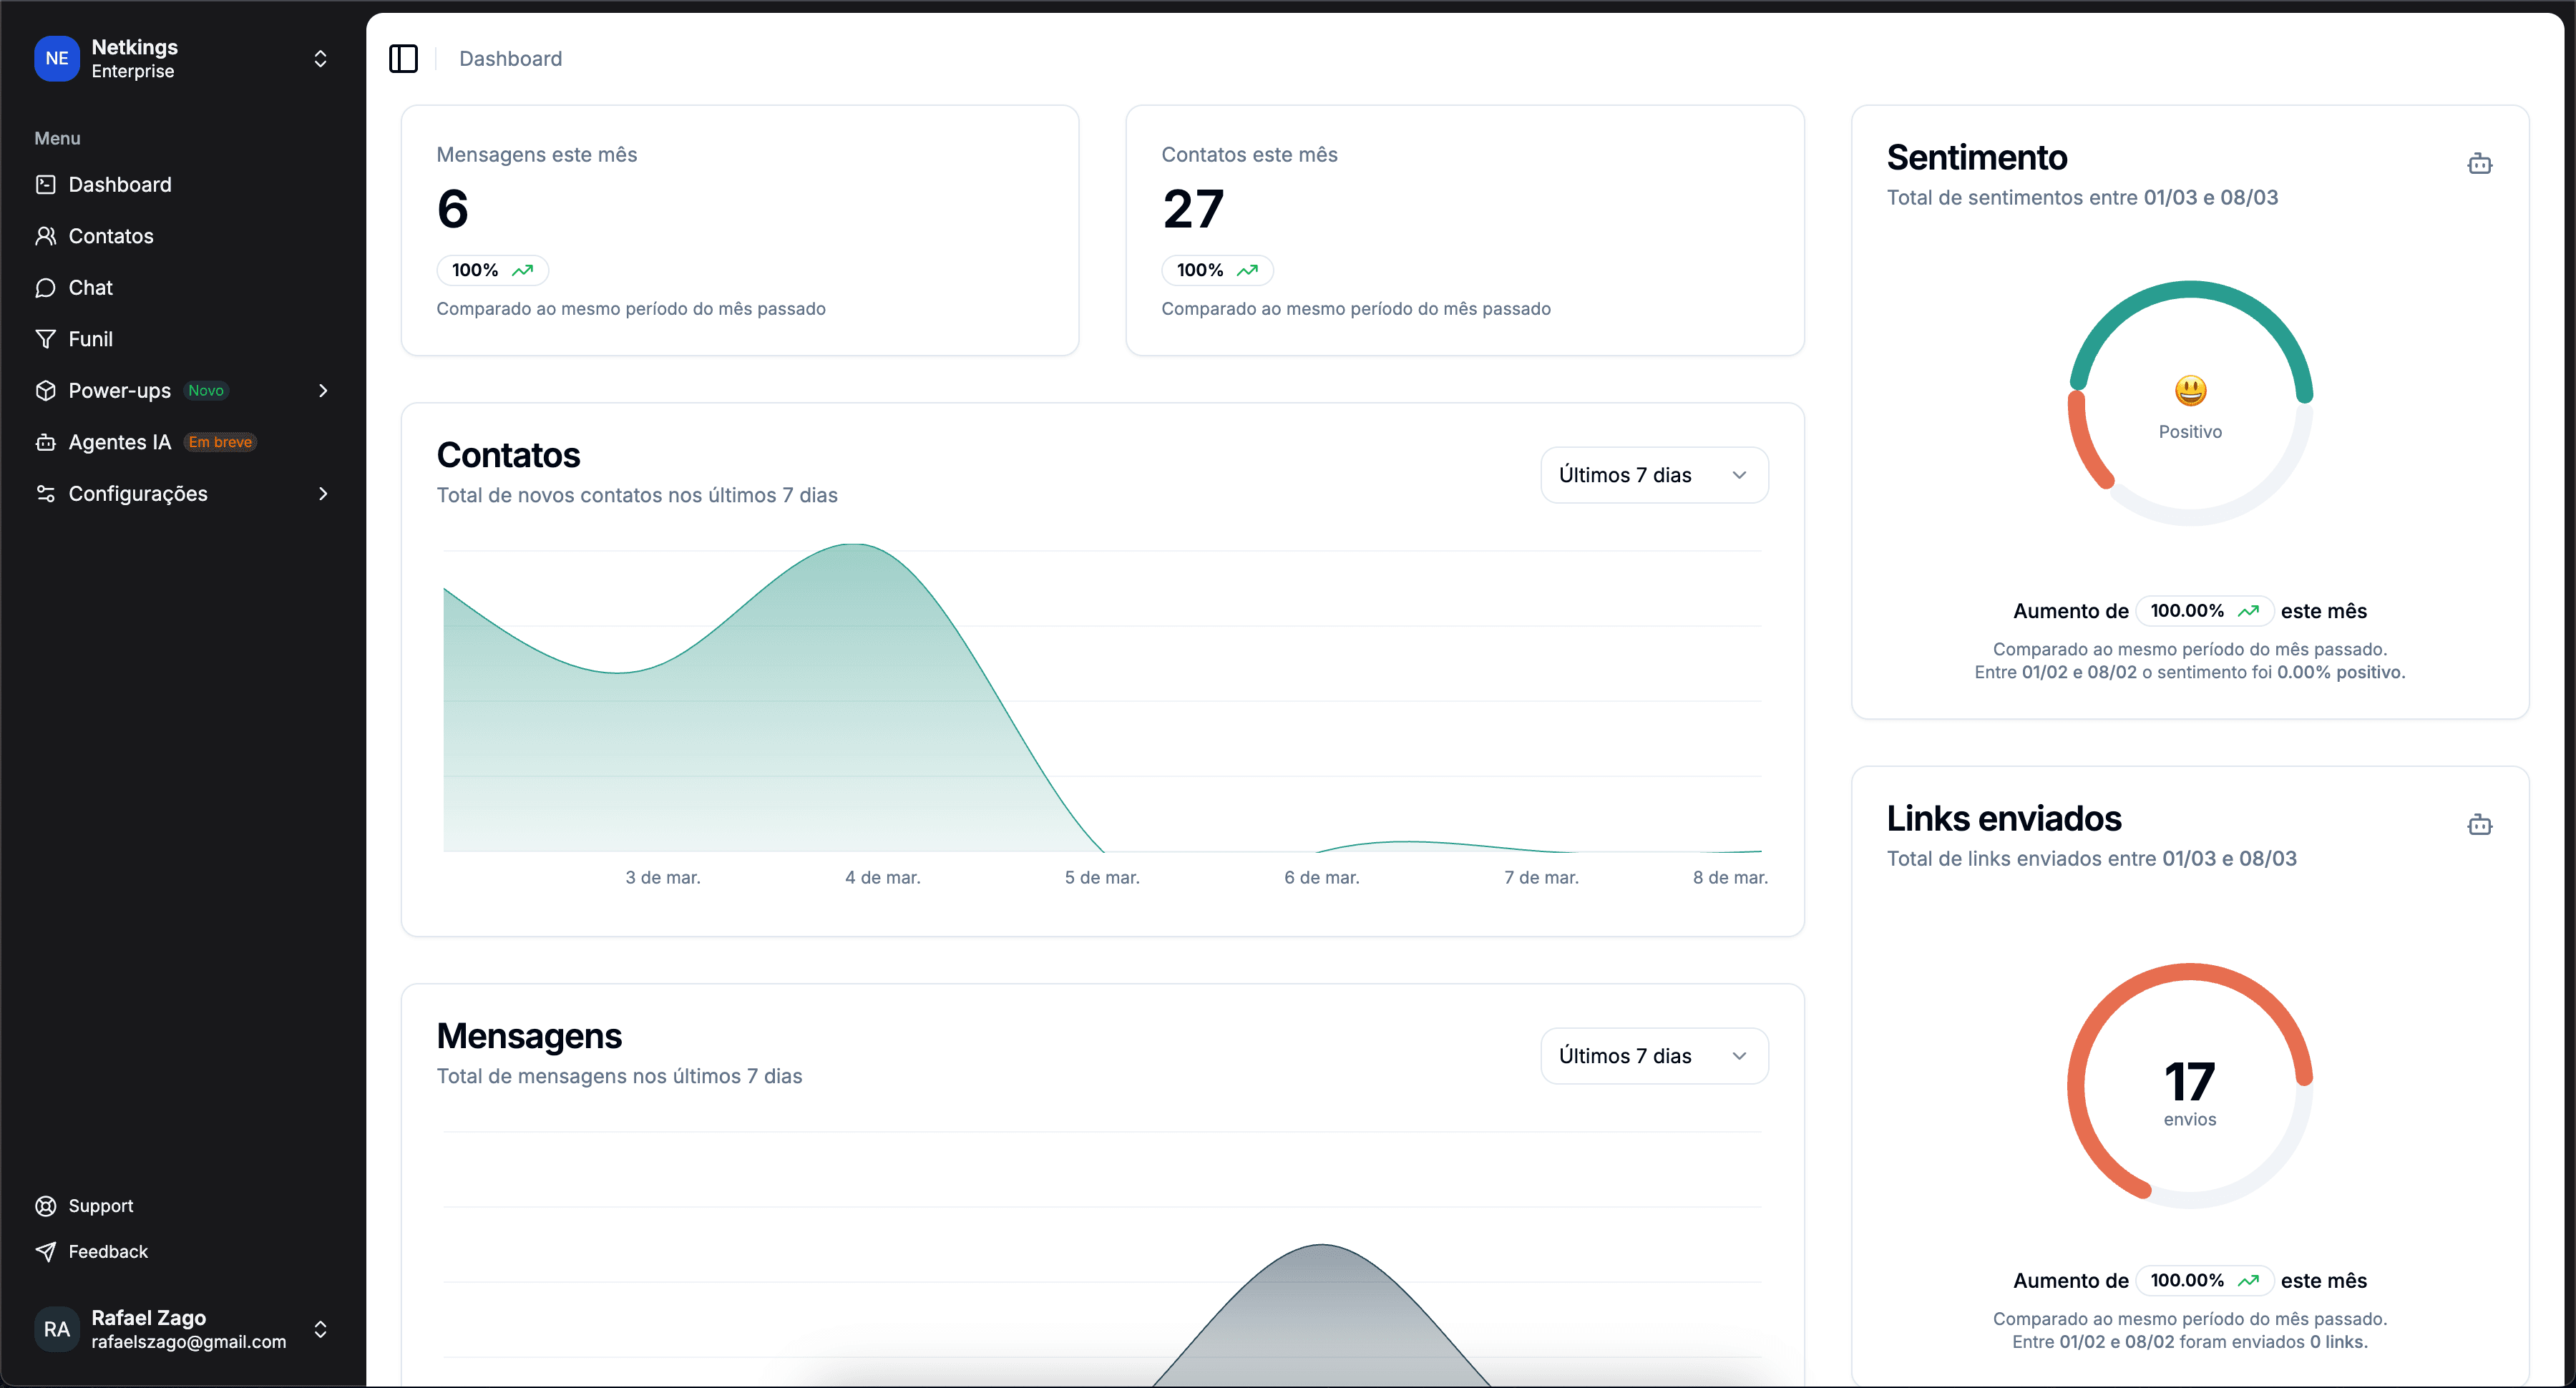Click the Sentimento card robot icon
The width and height of the screenshot is (2576, 1388).
(x=2479, y=163)
